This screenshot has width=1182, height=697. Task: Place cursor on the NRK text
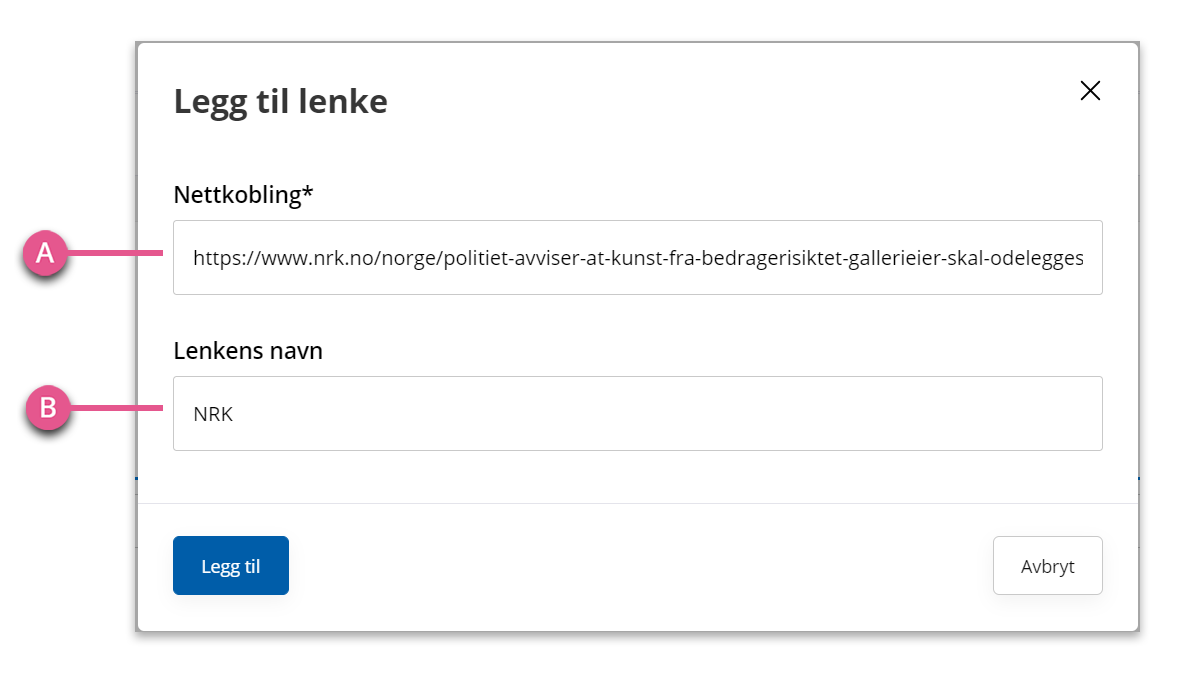pyautogui.click(x=213, y=414)
